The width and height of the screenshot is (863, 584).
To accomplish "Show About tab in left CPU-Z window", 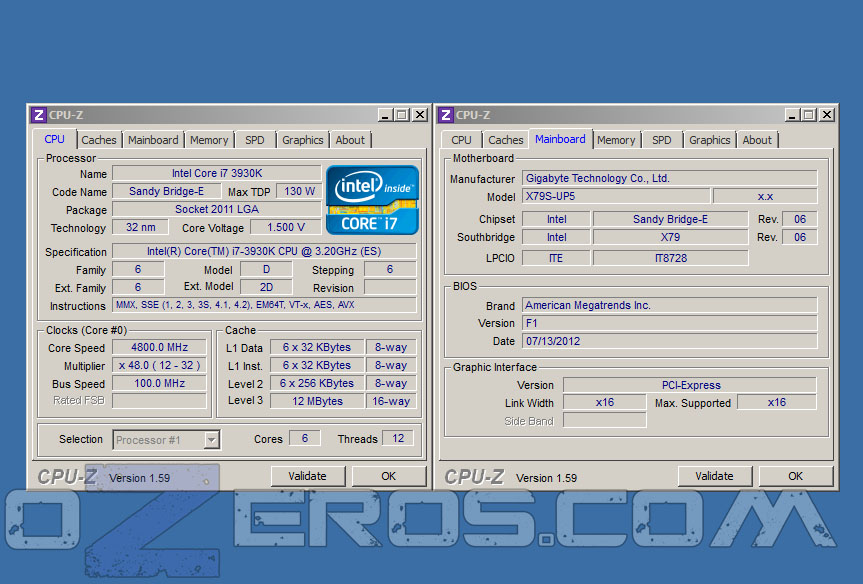I will (350, 140).
